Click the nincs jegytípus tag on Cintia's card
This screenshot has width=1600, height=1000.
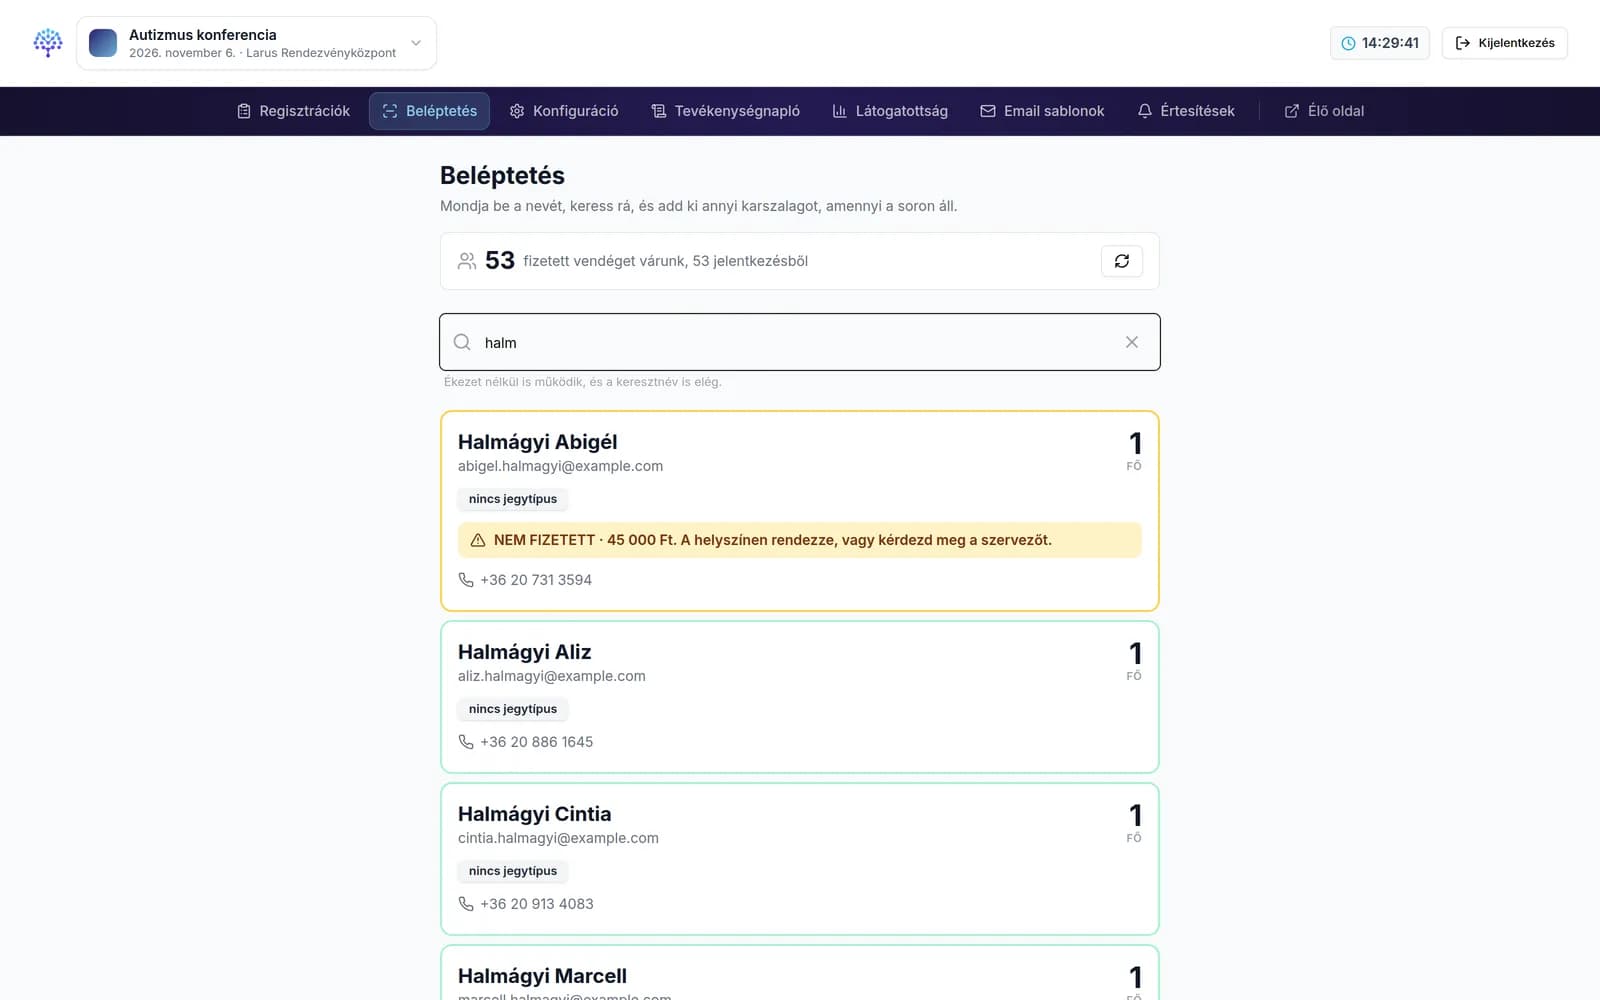coord(513,871)
